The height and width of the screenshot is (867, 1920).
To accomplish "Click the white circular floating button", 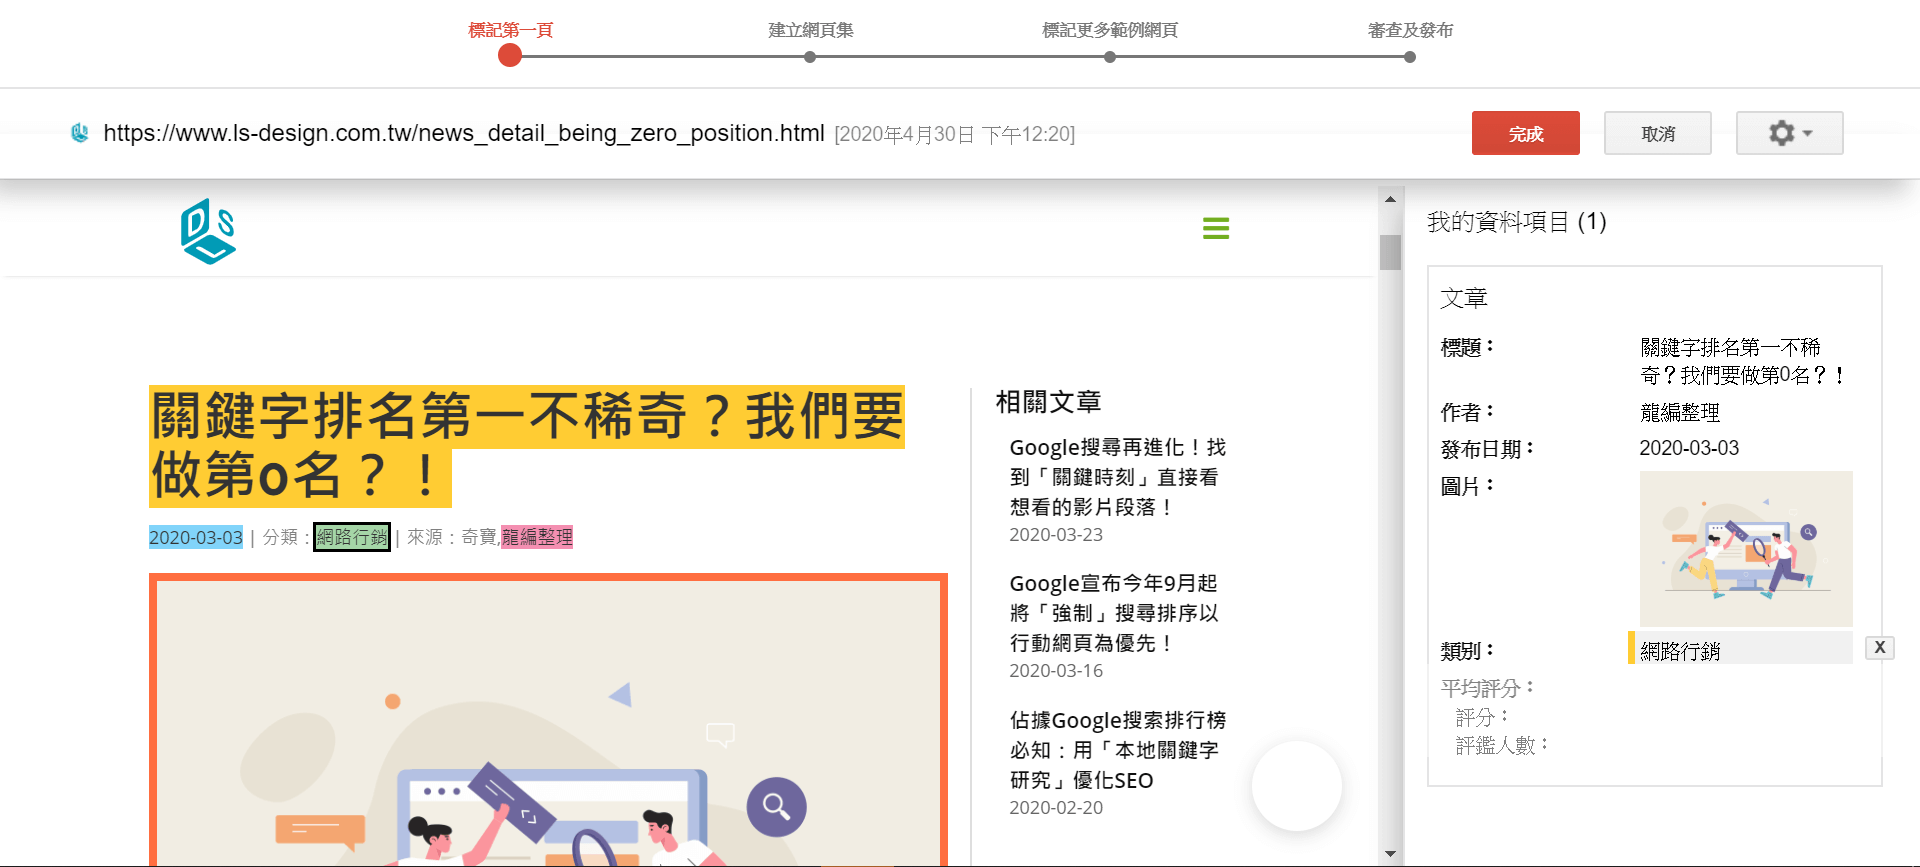I will (x=1297, y=786).
